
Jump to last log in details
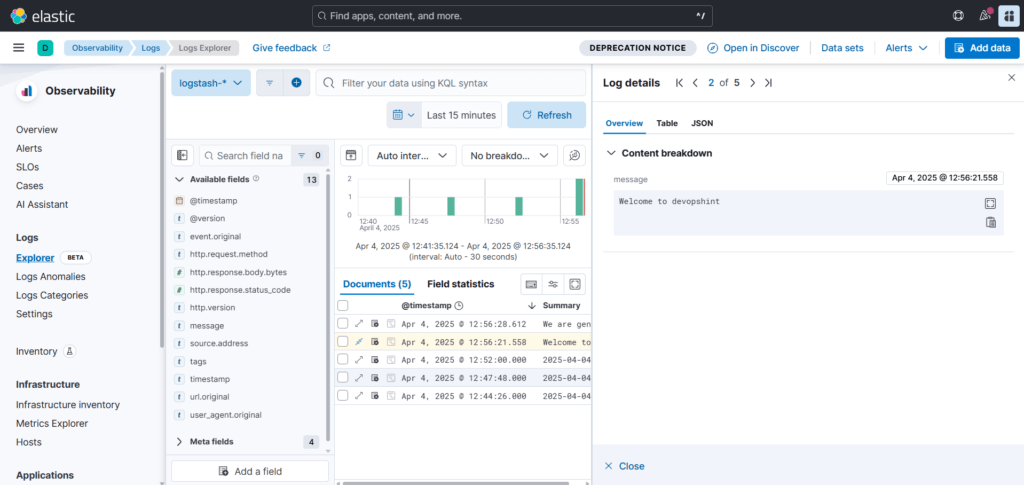(768, 83)
